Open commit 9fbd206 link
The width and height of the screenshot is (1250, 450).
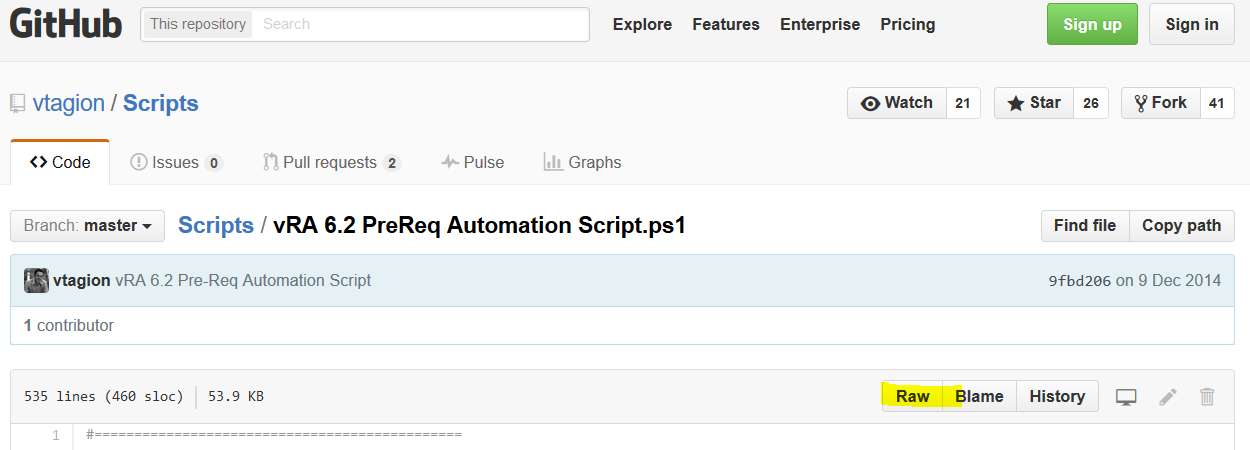[1079, 281]
